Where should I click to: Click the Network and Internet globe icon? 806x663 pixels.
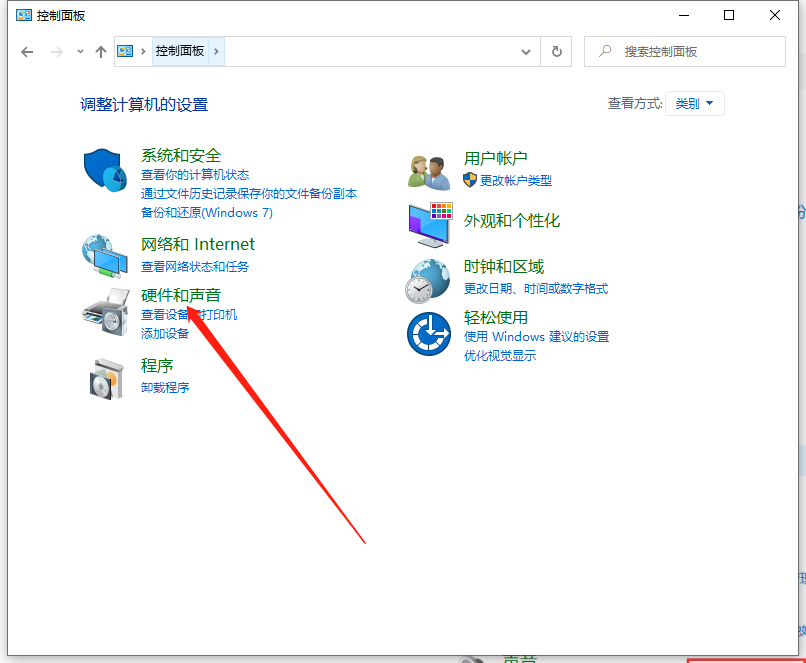tap(105, 257)
